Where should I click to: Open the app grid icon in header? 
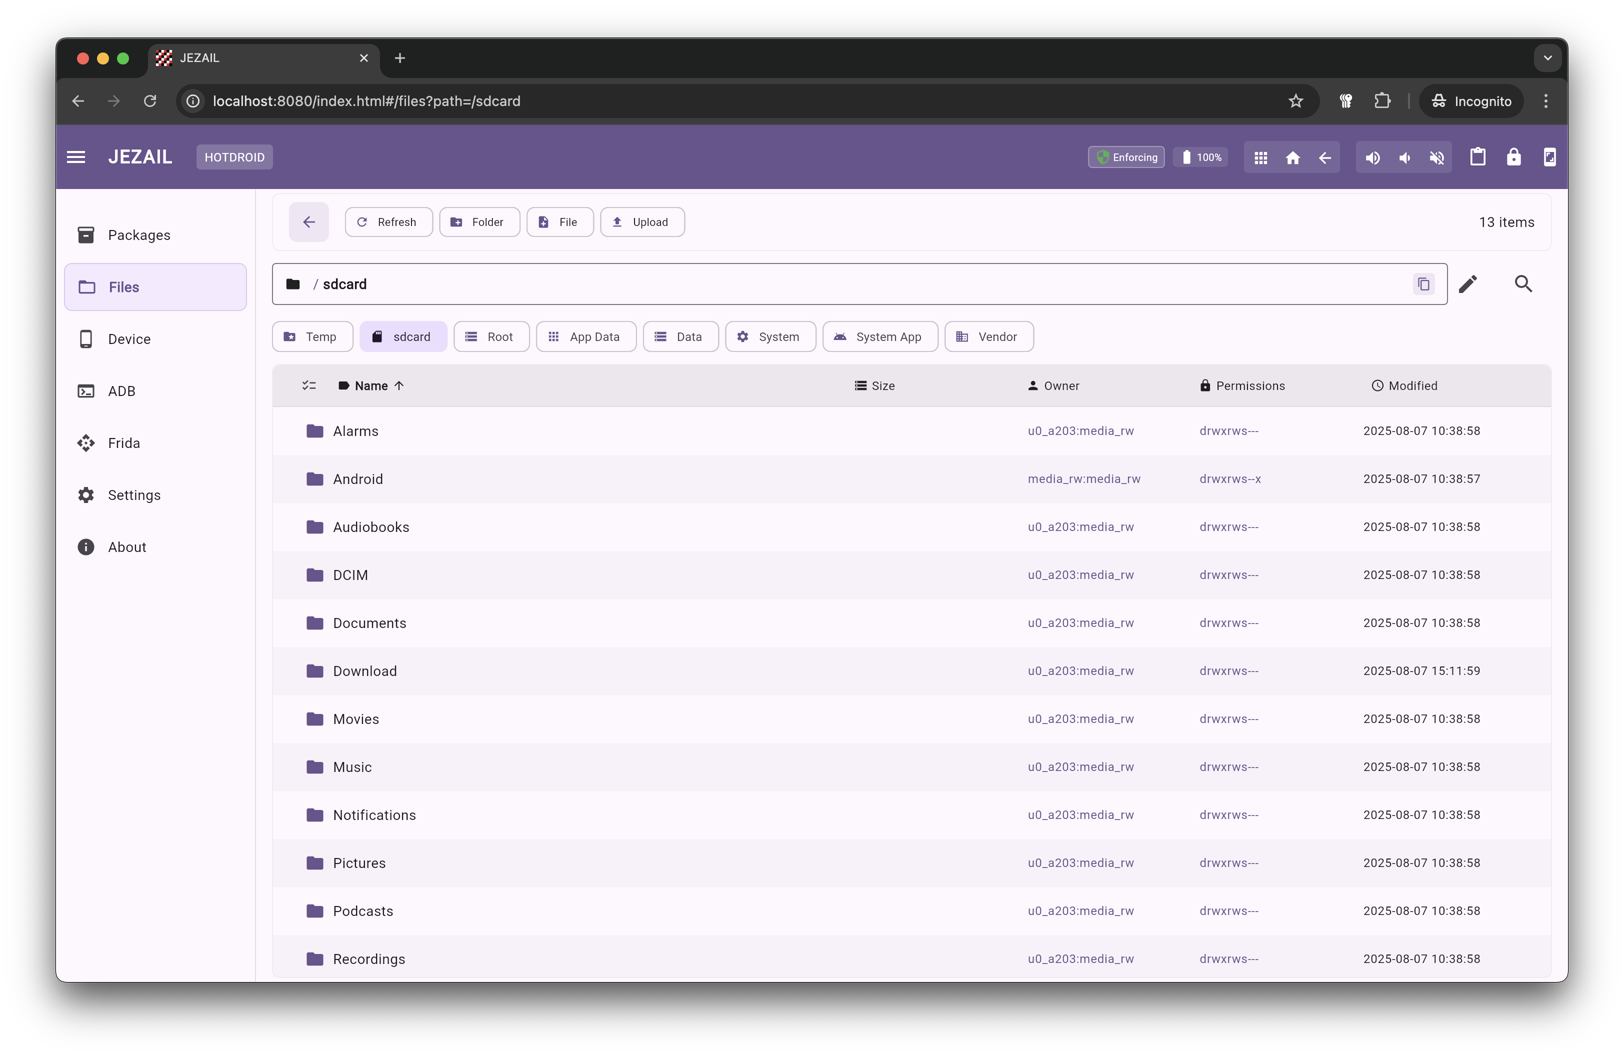pyautogui.click(x=1260, y=157)
